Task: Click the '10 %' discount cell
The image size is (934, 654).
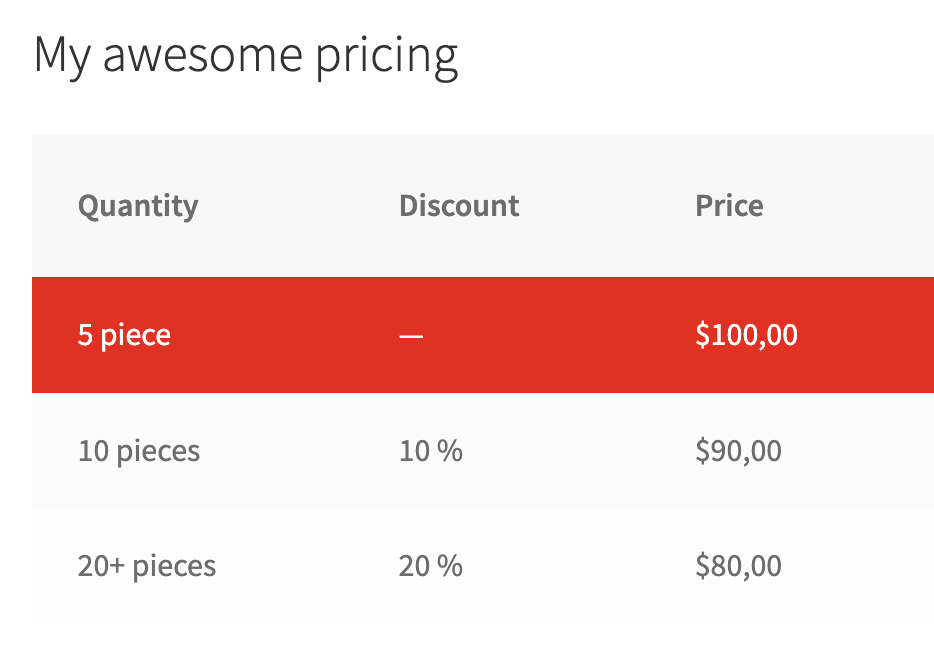Action: point(430,451)
